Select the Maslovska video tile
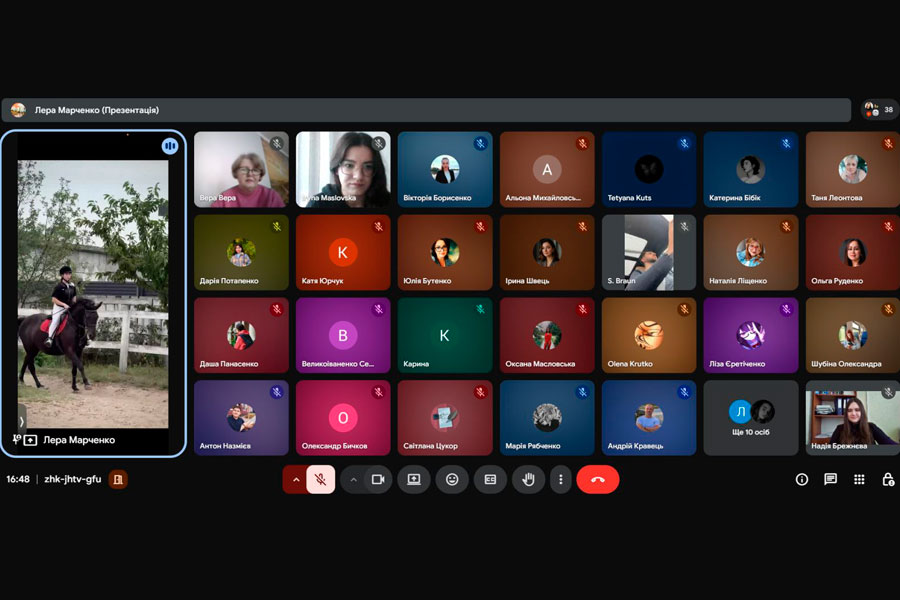Screen dimensions: 900x600 [343, 169]
